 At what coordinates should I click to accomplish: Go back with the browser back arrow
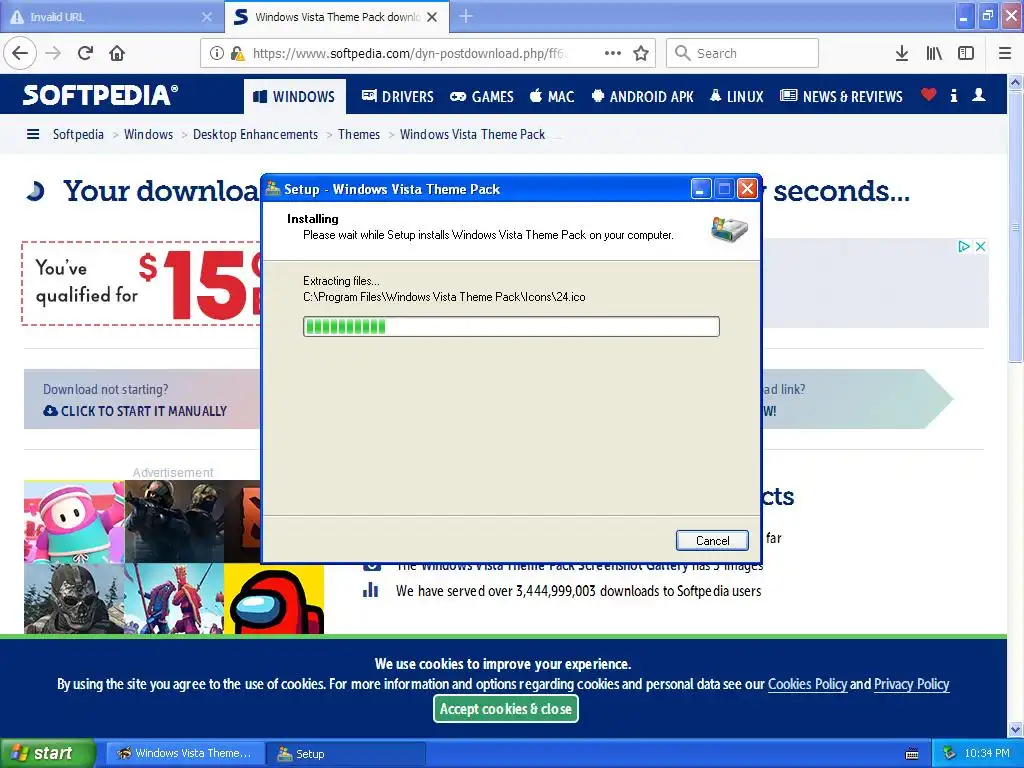coord(20,54)
